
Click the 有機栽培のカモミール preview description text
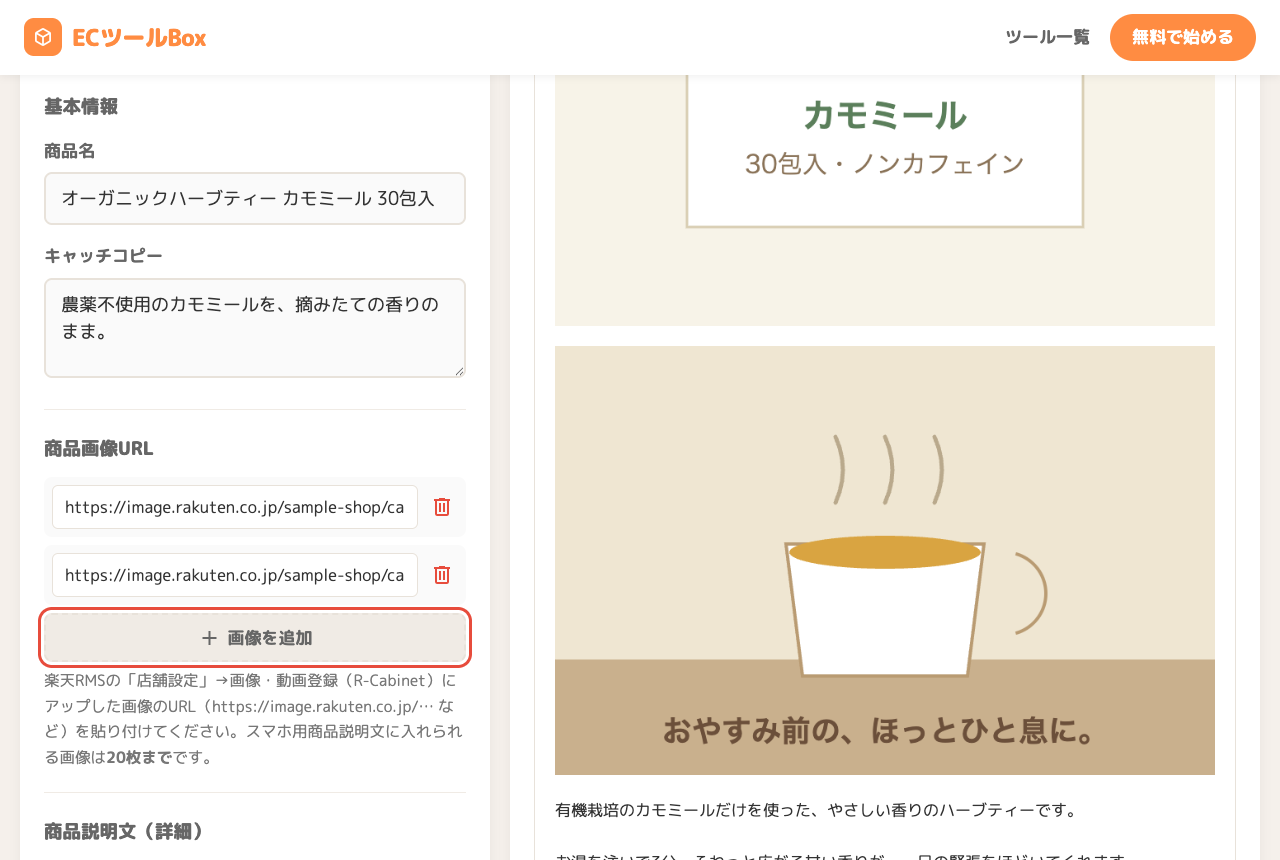coord(815,809)
